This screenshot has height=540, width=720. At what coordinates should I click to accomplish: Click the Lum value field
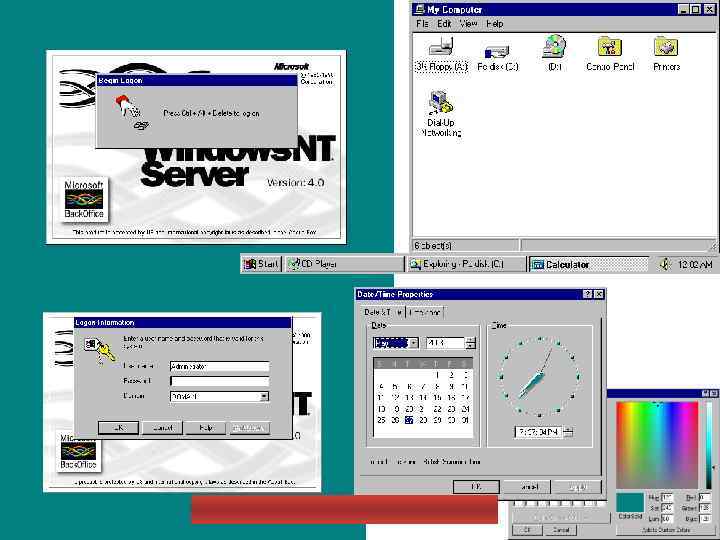click(667, 518)
